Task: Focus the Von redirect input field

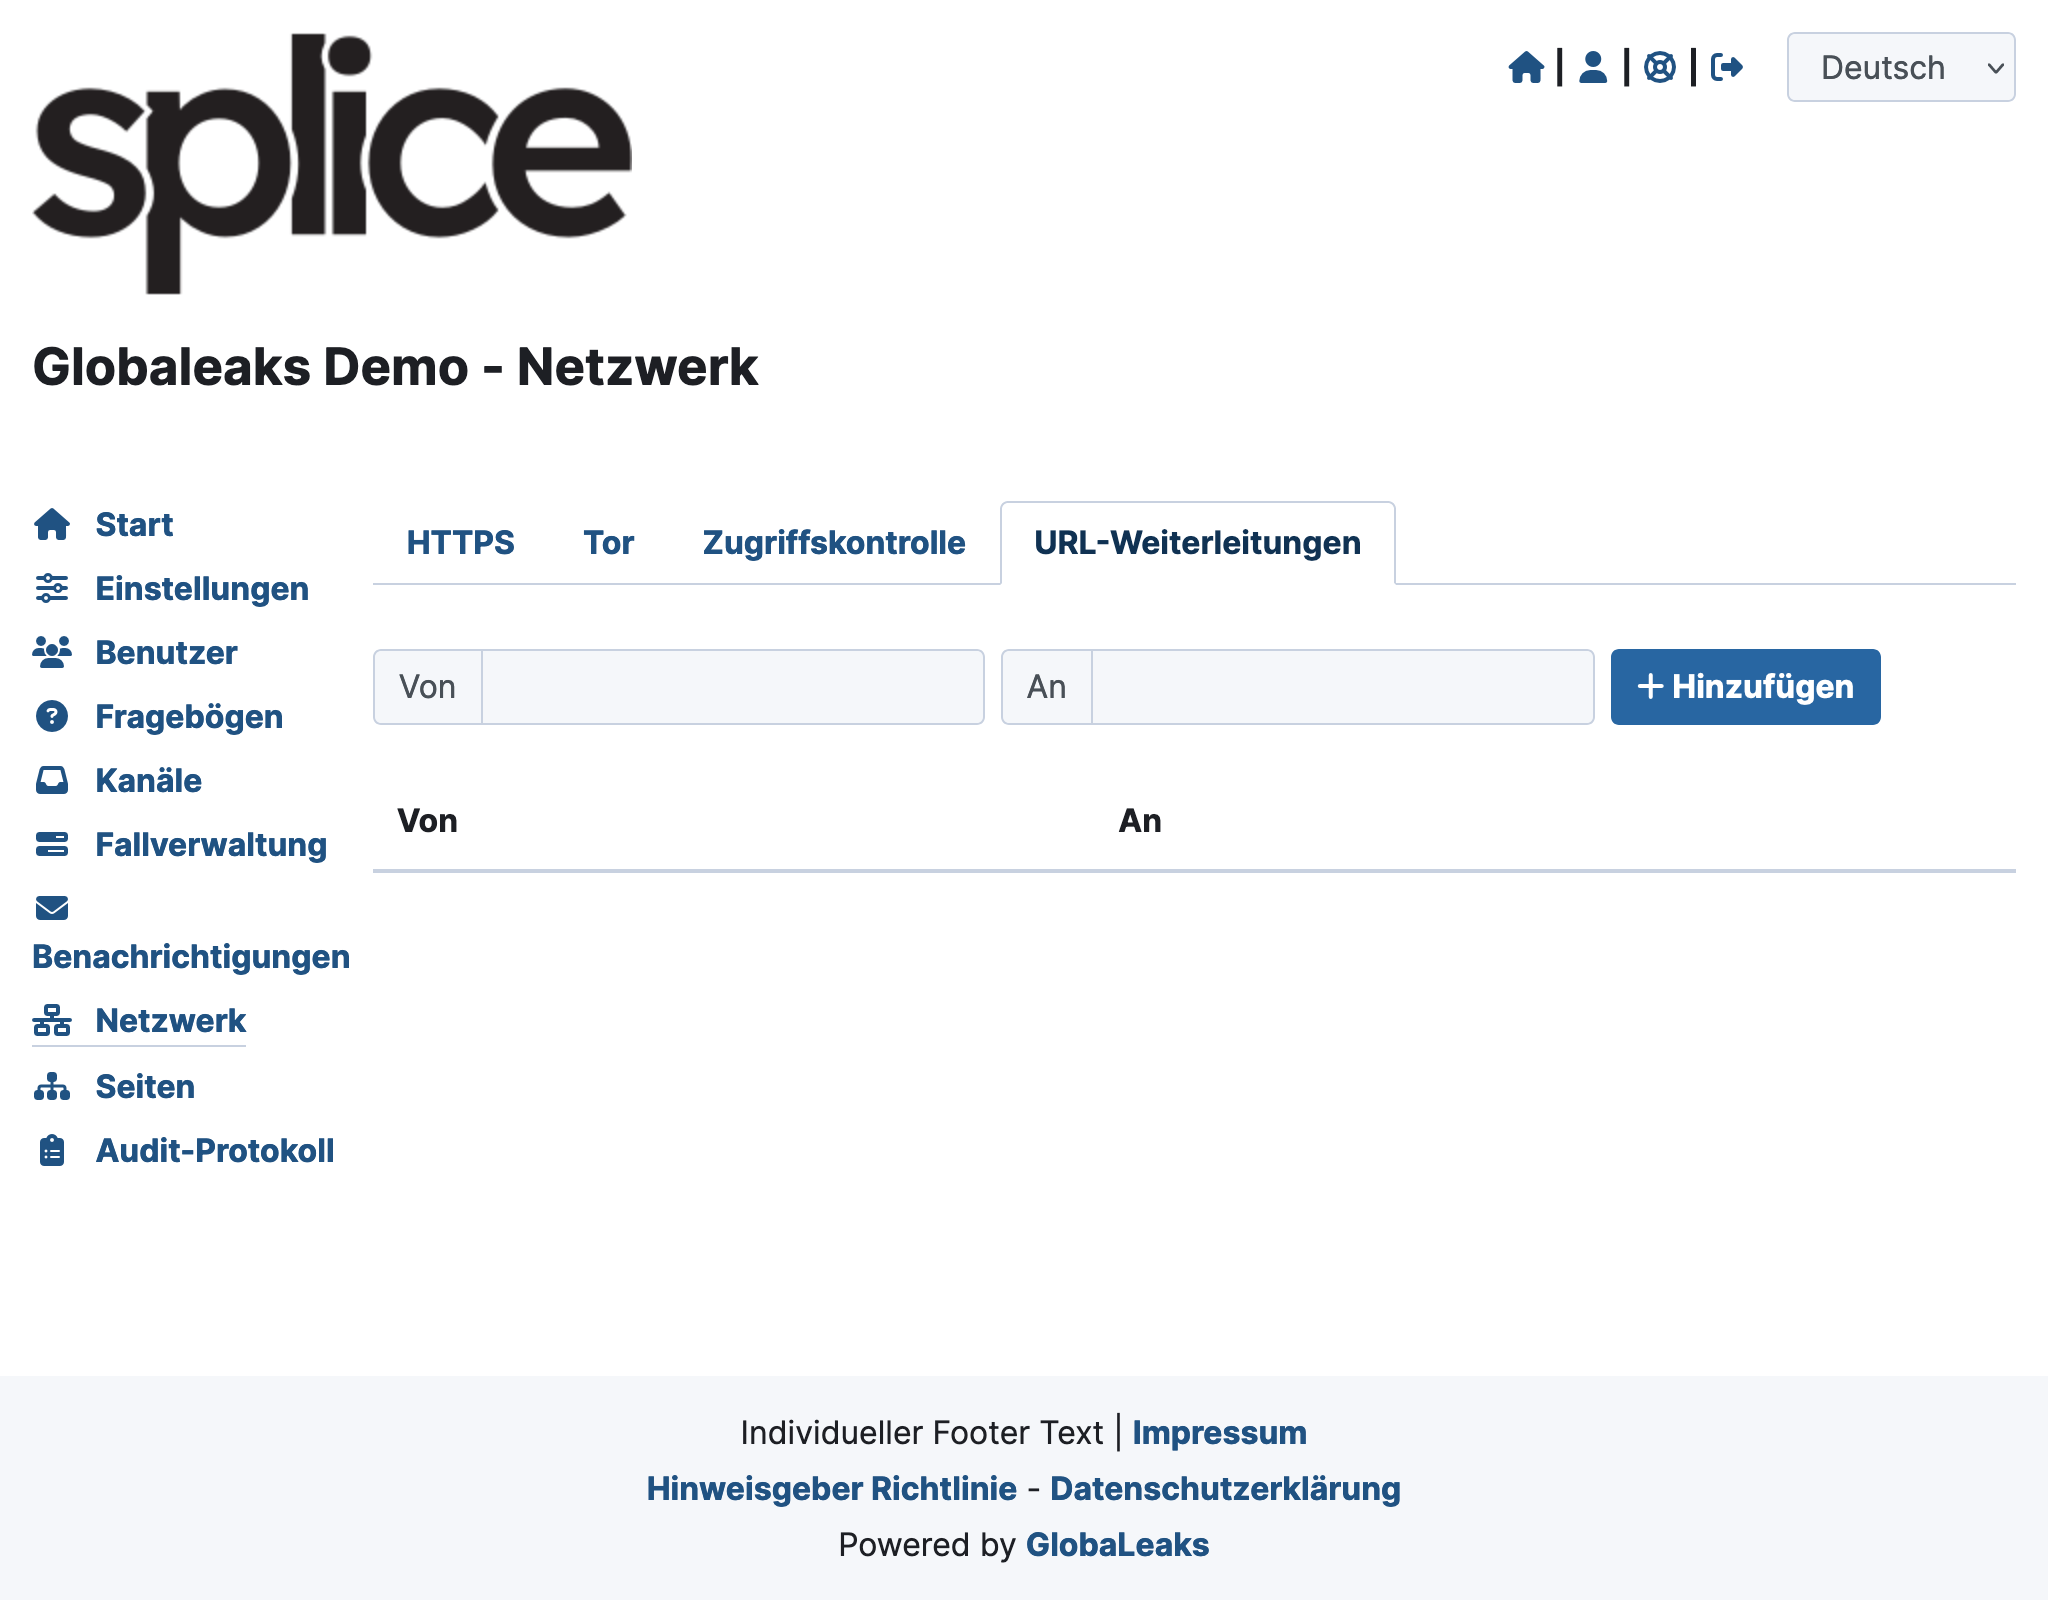Action: click(x=733, y=686)
